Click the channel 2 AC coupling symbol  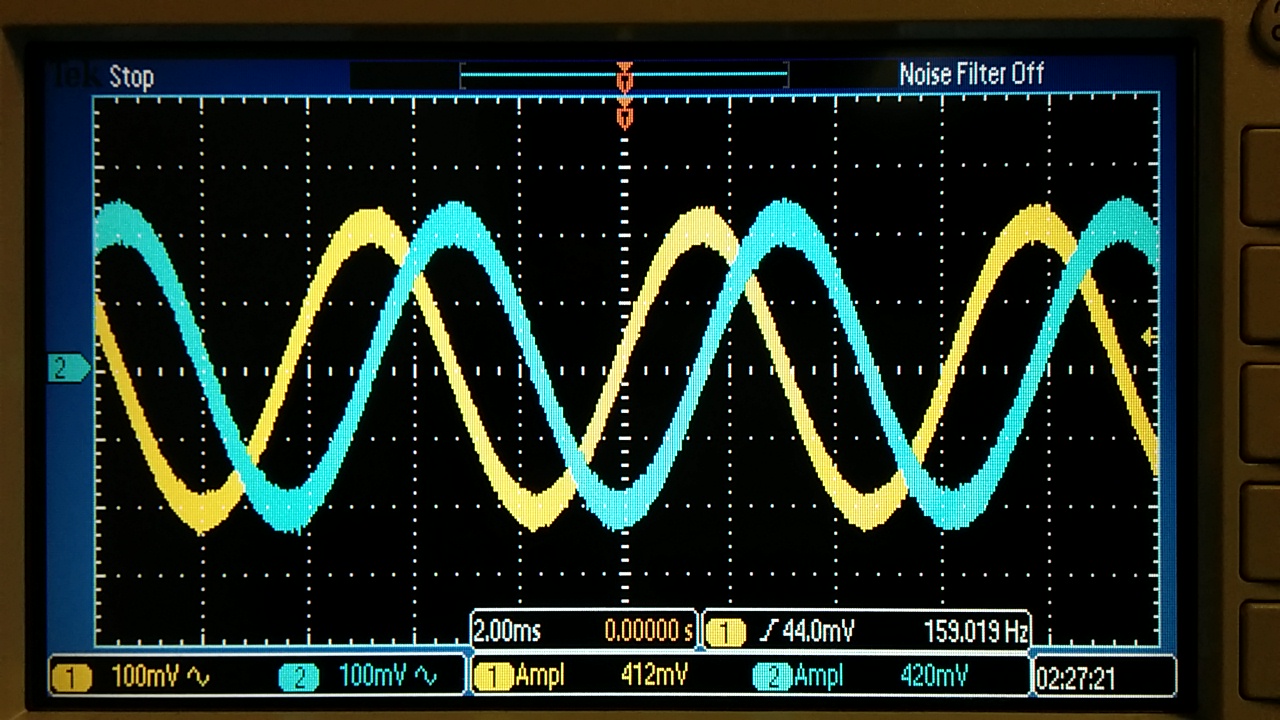tap(427, 677)
